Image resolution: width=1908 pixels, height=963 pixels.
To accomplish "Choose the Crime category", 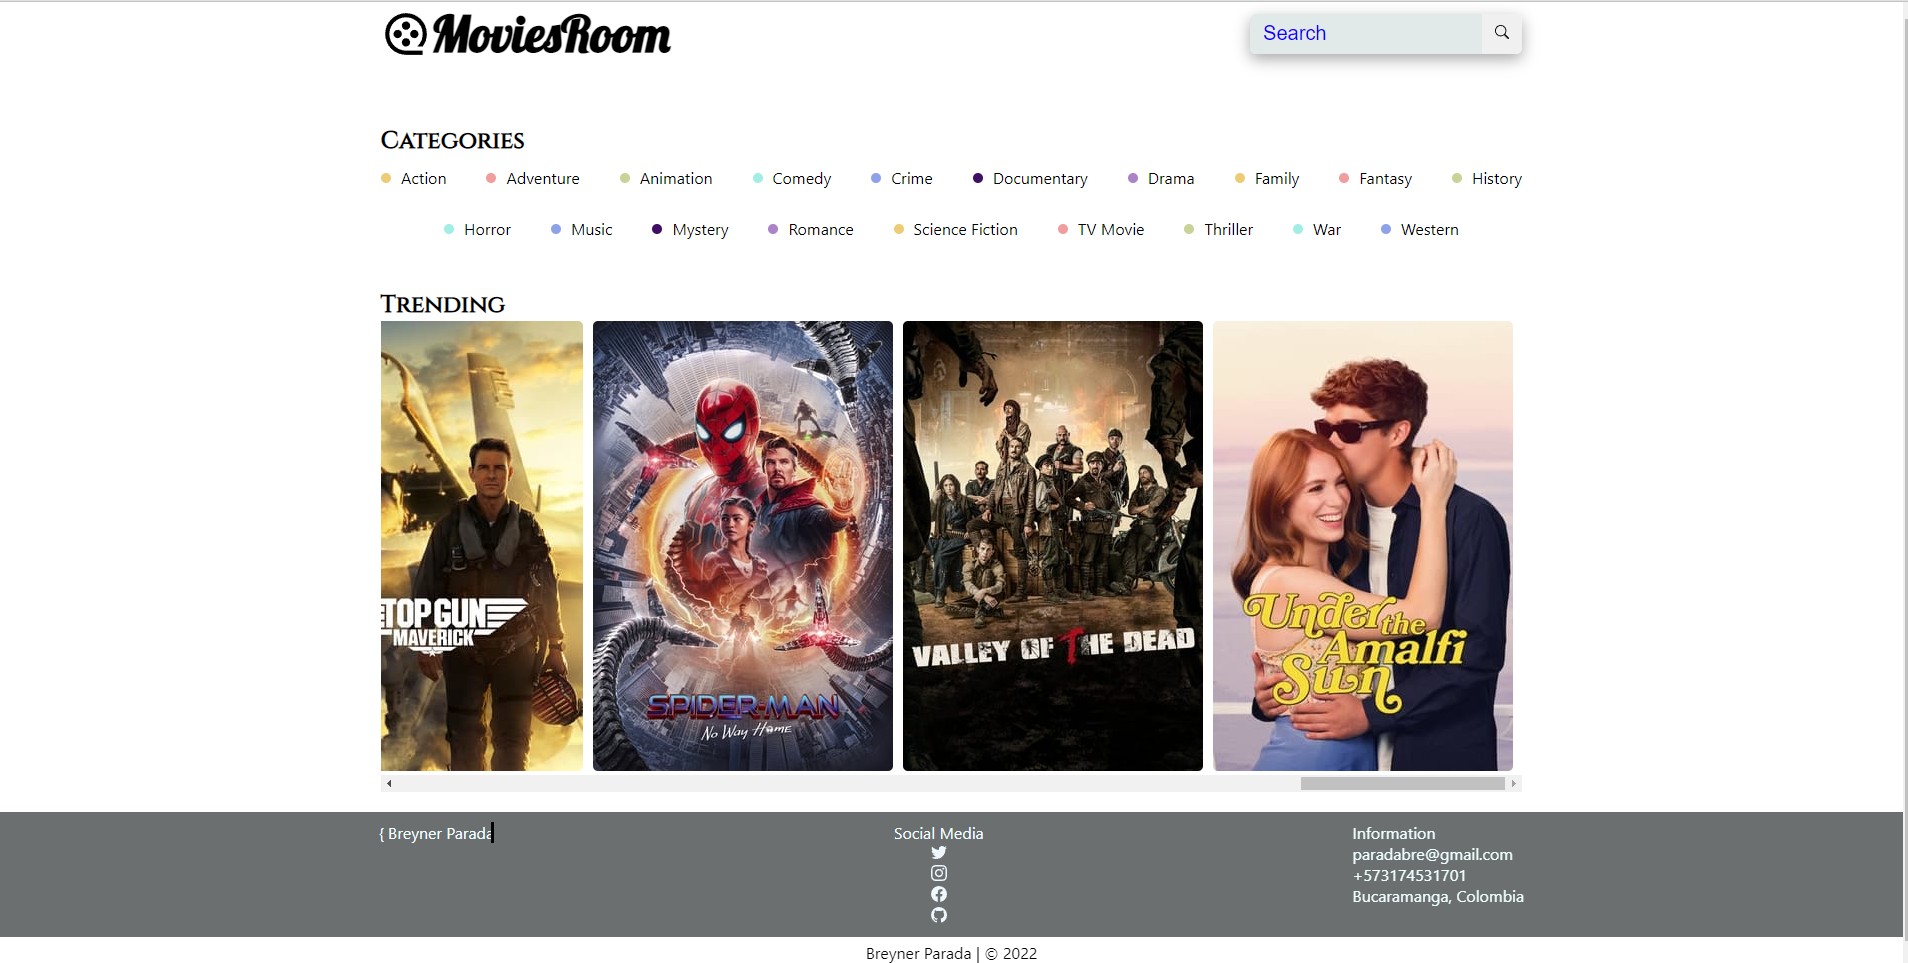I will click(902, 178).
